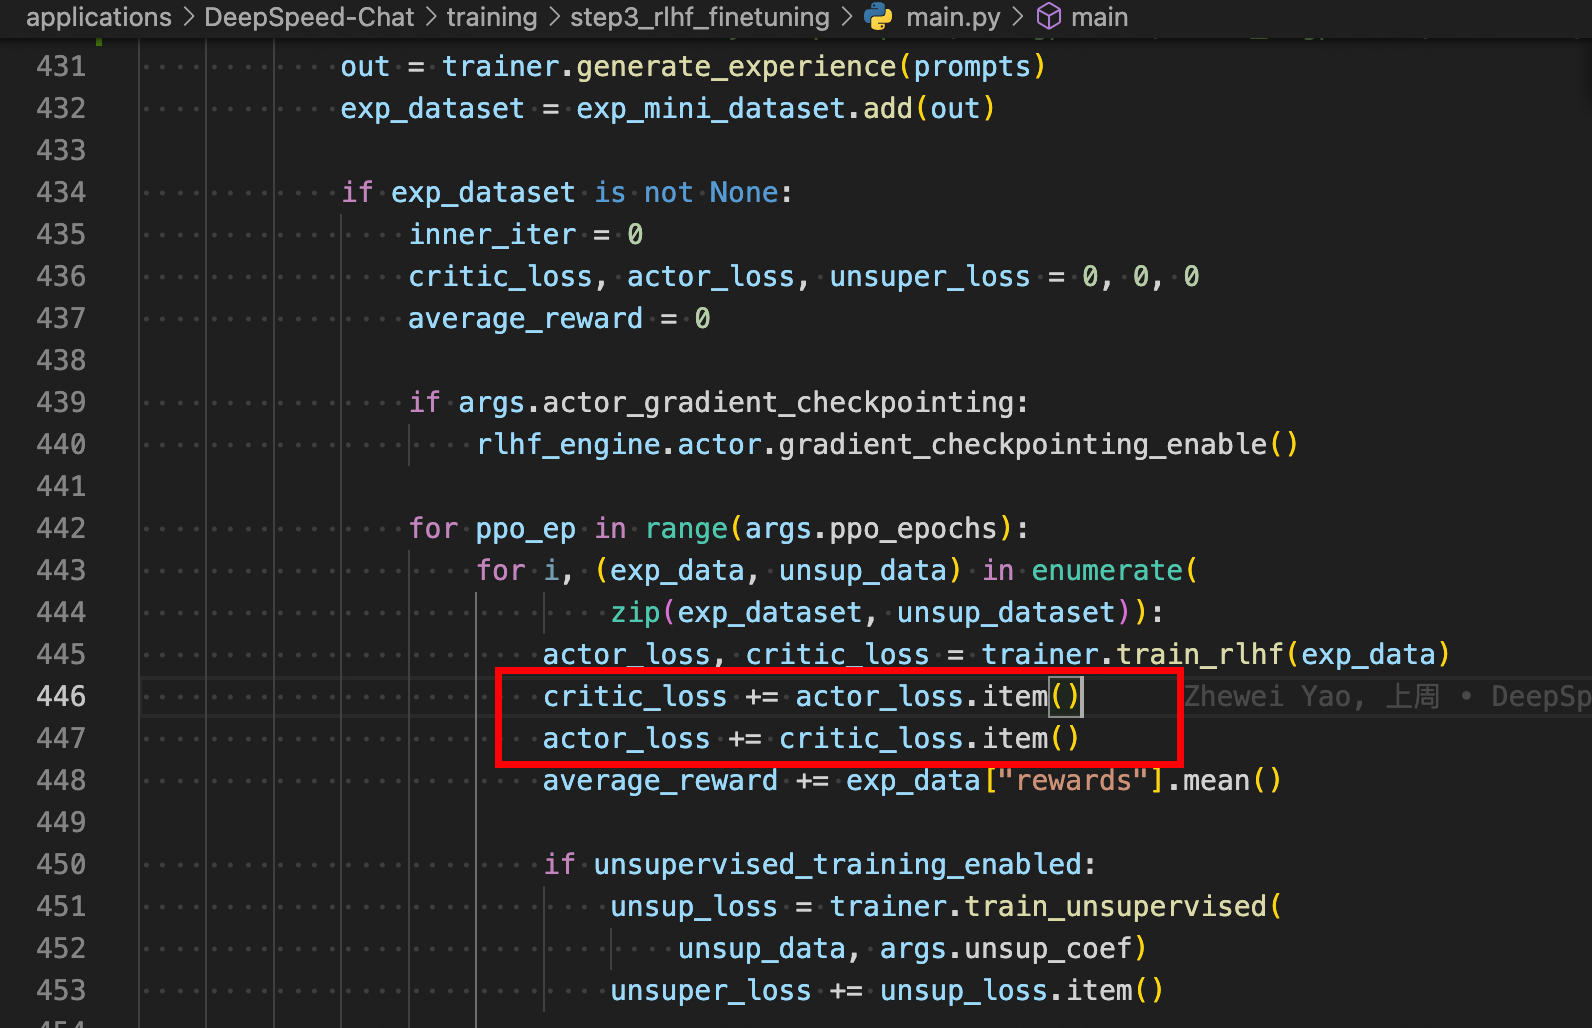Image resolution: width=1592 pixels, height=1028 pixels.
Task: Click 'critic_loss' at start of line 446
Action: (x=635, y=697)
